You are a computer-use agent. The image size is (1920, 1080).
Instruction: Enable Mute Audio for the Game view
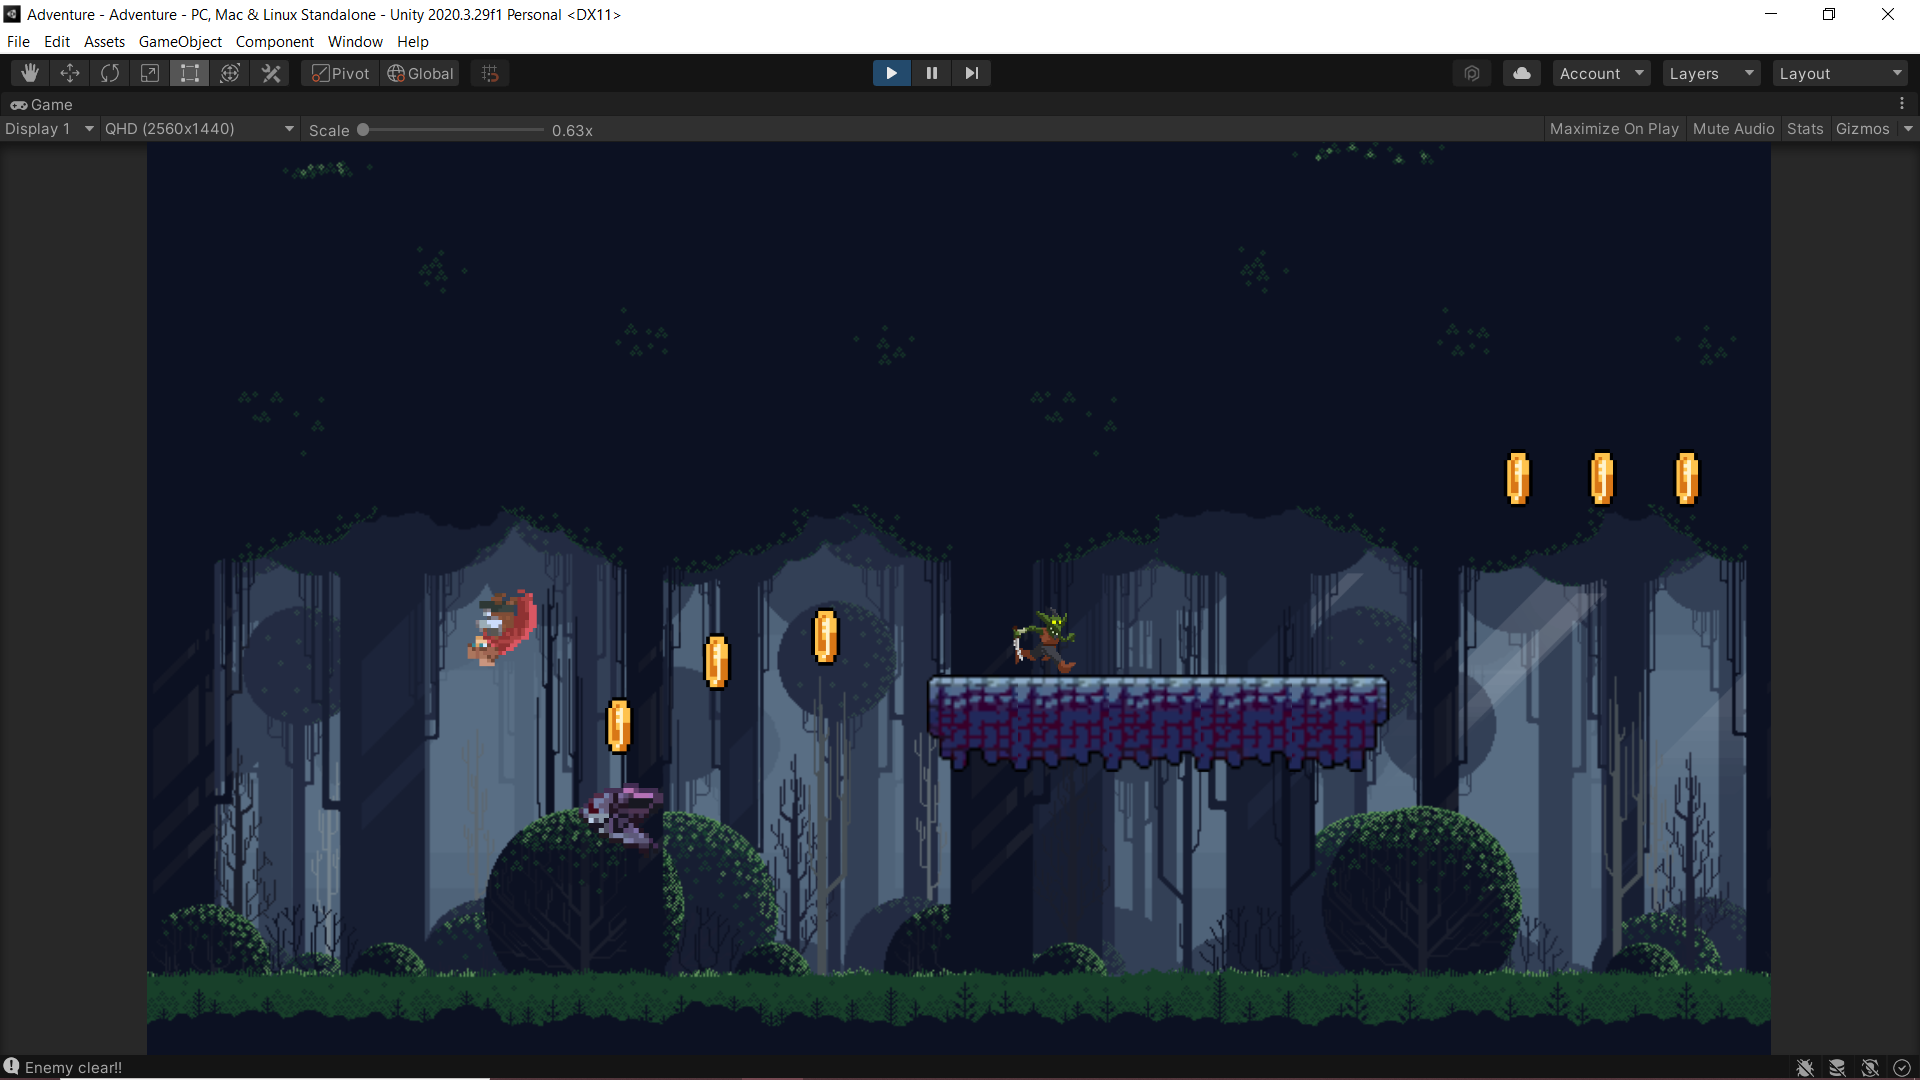point(1733,128)
